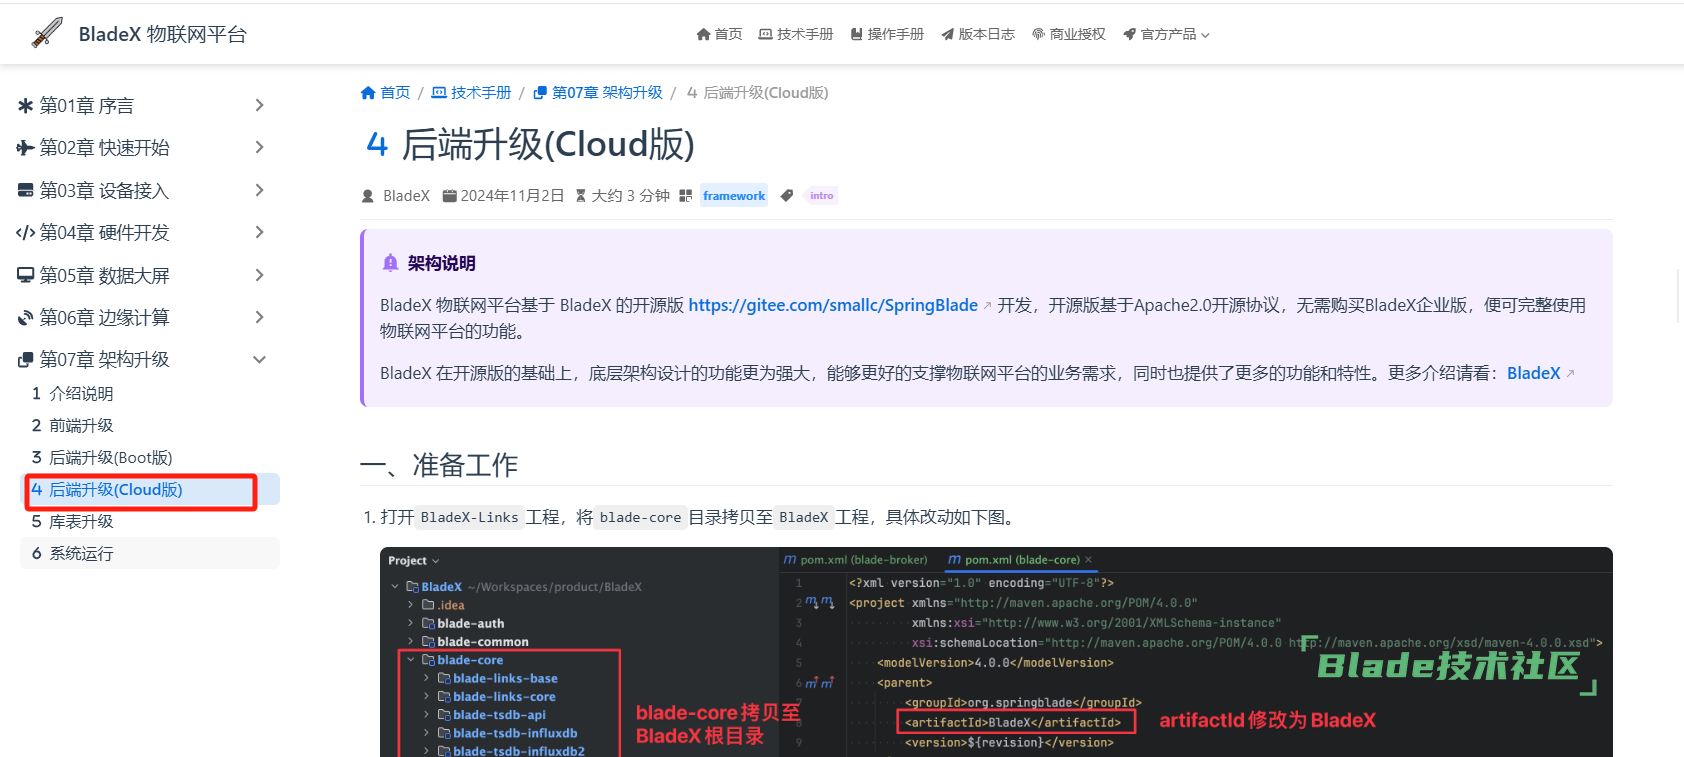Click the BladeX link after 更多介绍请看
Image resolution: width=1684 pixels, height=757 pixels.
point(1533,373)
